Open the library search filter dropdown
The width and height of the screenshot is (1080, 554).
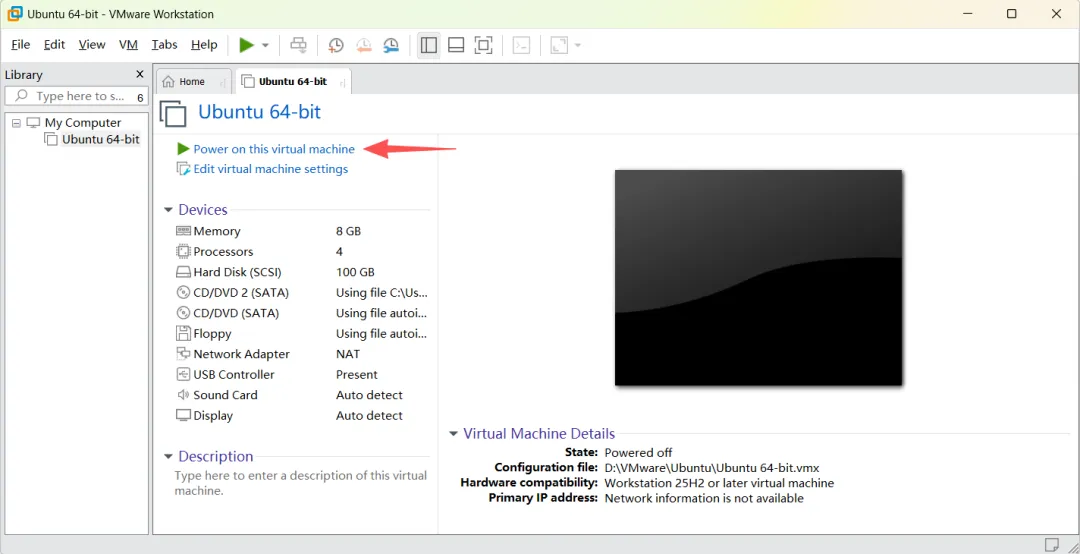point(140,97)
